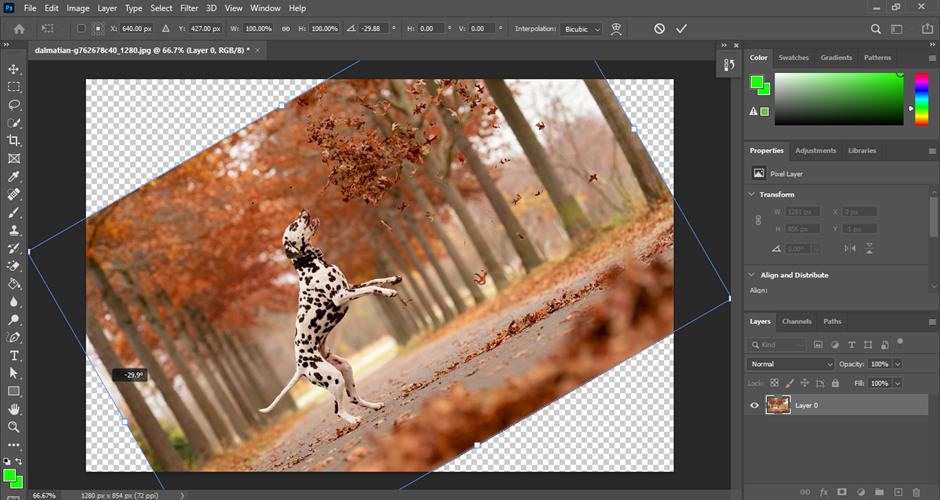Cancel the transform with the circle-slash icon
This screenshot has width=940, height=500.
coord(659,29)
